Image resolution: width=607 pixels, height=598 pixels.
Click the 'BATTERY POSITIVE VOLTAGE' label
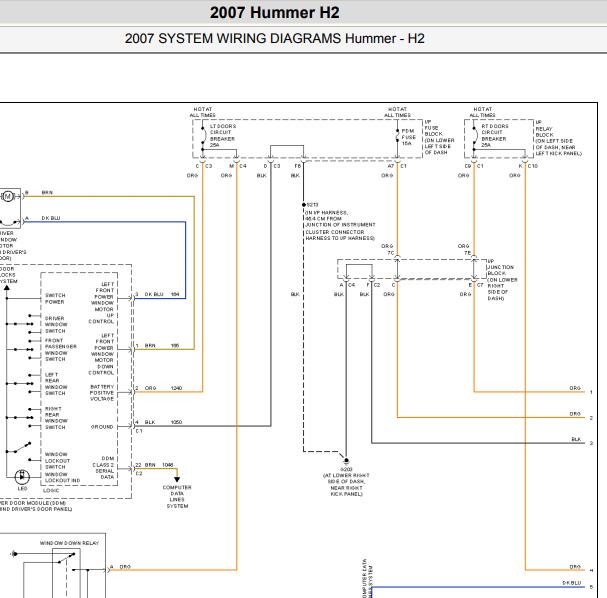point(102,392)
